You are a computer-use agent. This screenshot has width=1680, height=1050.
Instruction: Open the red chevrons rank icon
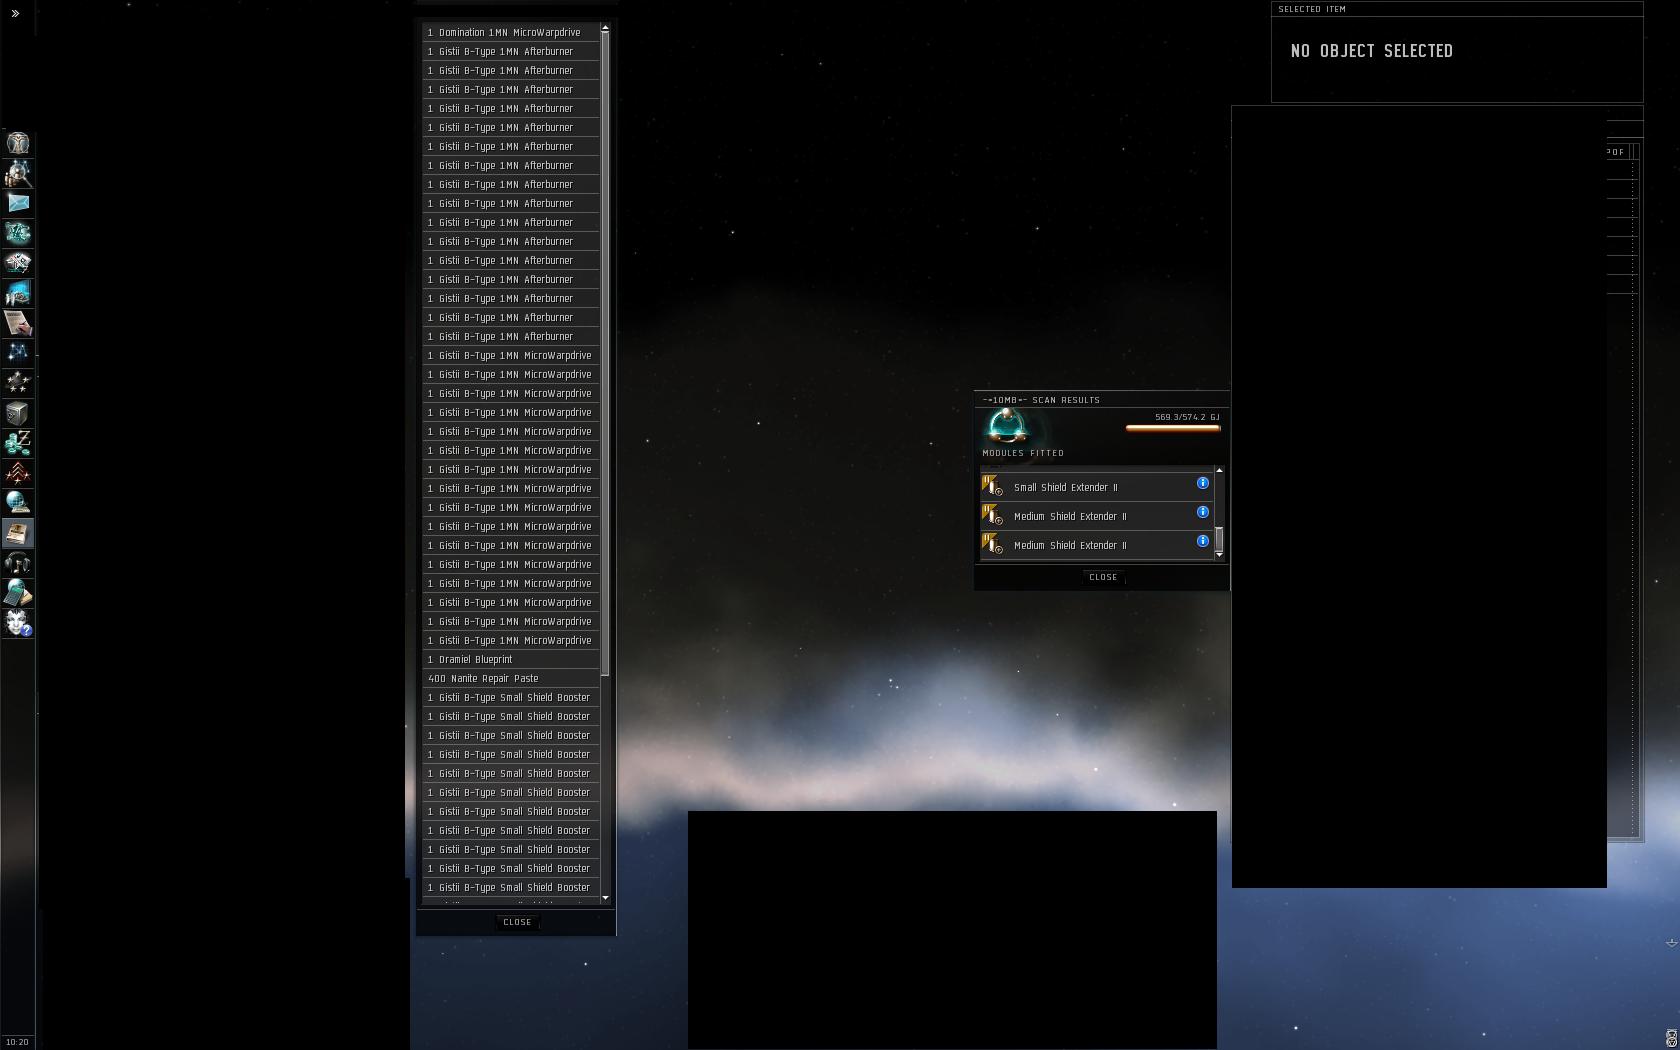pos(18,473)
